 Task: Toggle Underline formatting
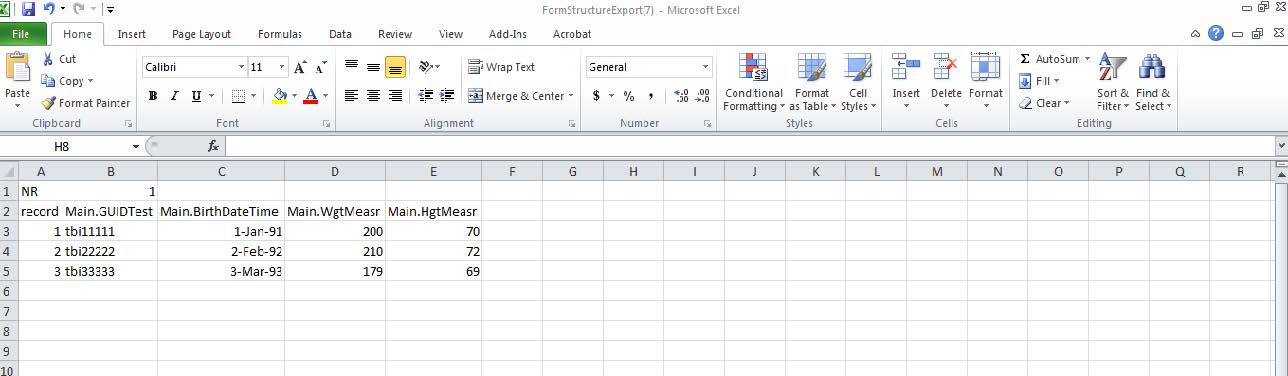tap(196, 96)
